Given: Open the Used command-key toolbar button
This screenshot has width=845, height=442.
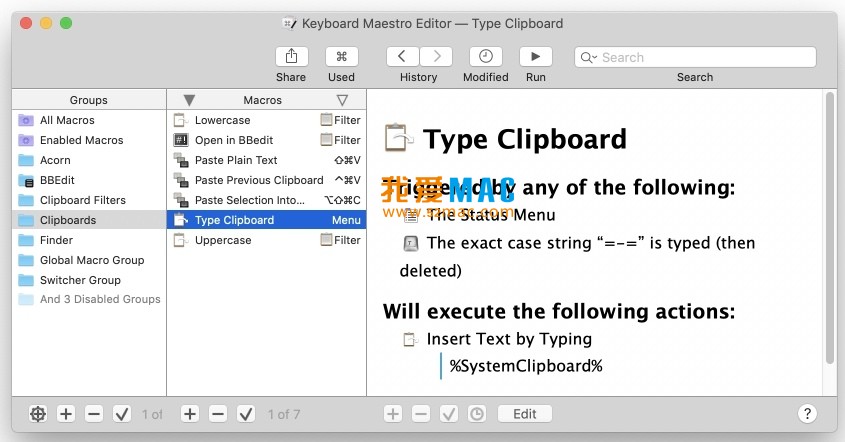Looking at the screenshot, I should pos(342,57).
